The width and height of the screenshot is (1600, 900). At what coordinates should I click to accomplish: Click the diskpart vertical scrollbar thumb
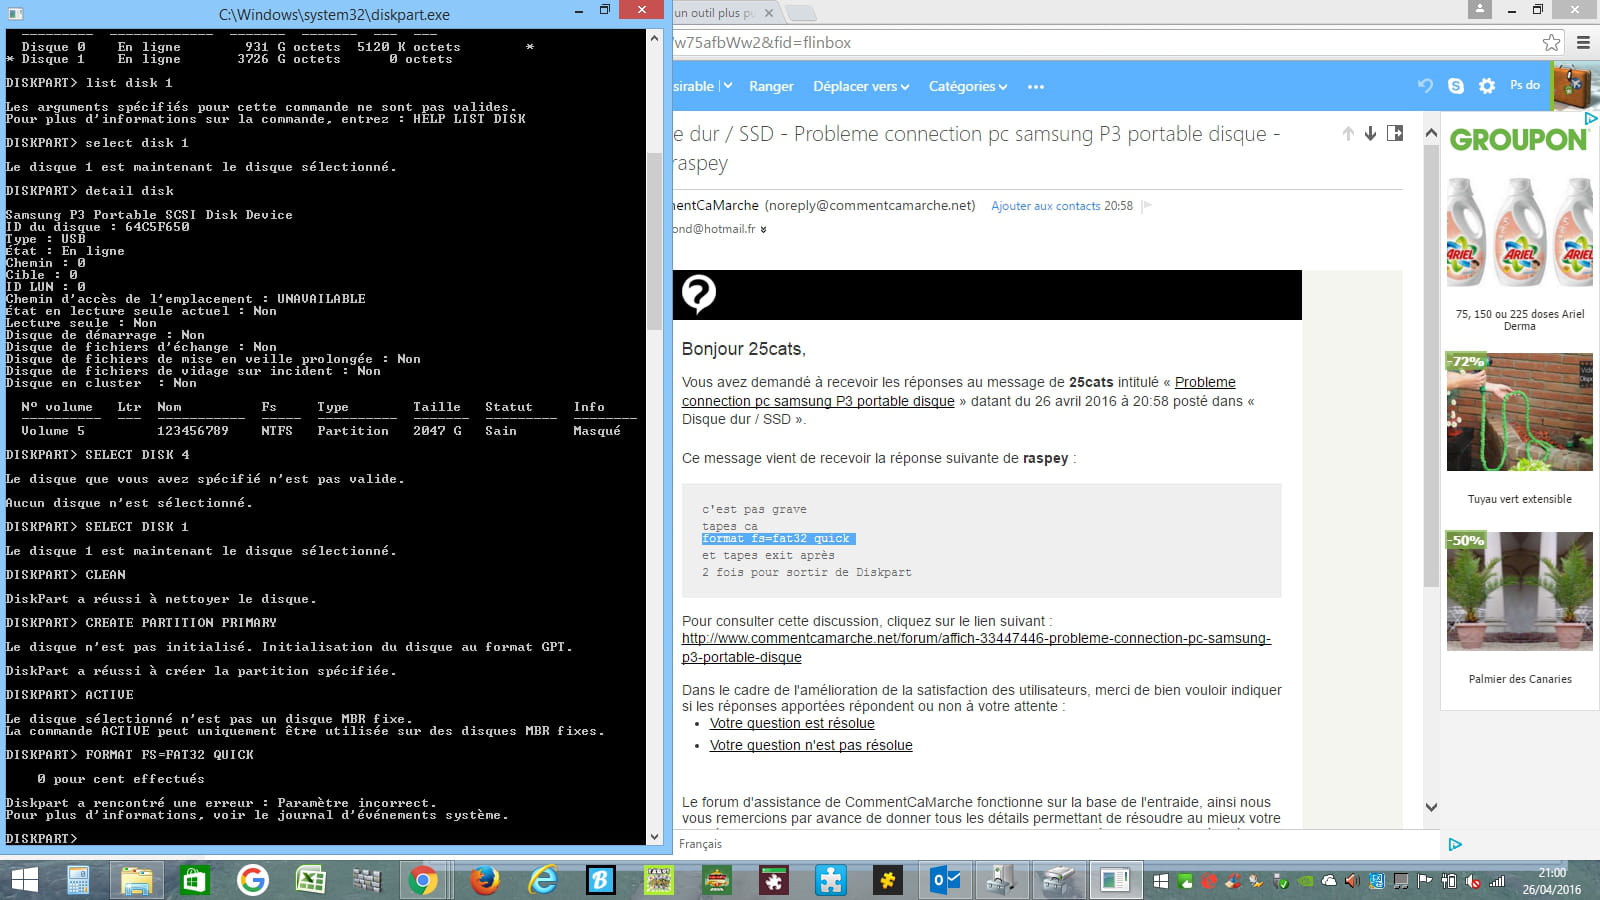pos(655,240)
